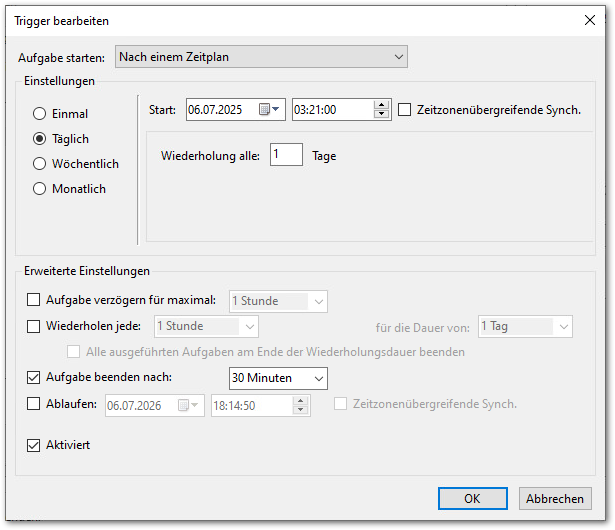Increase the start time with up arrow

coord(381,105)
